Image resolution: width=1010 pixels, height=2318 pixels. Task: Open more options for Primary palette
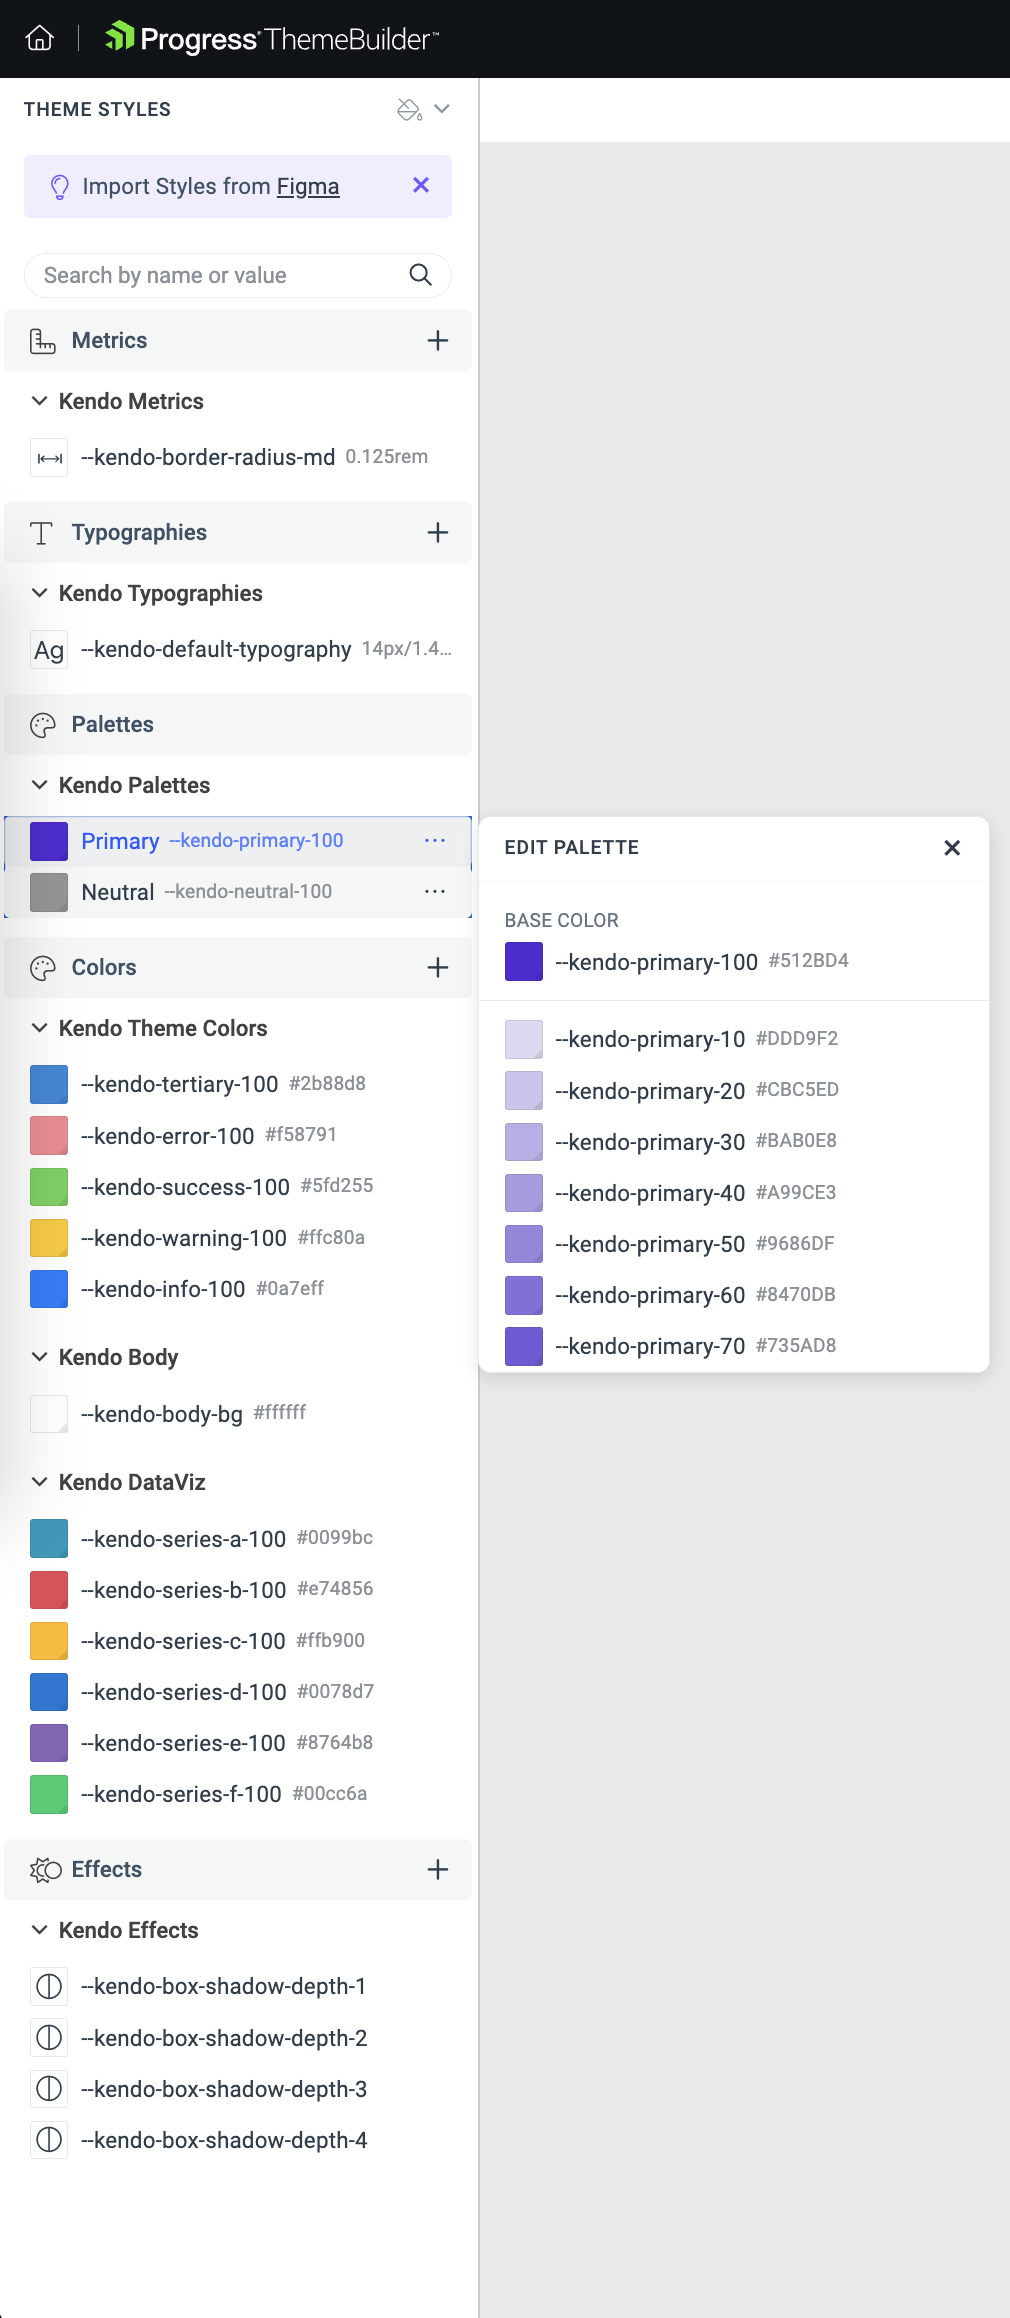[435, 840]
